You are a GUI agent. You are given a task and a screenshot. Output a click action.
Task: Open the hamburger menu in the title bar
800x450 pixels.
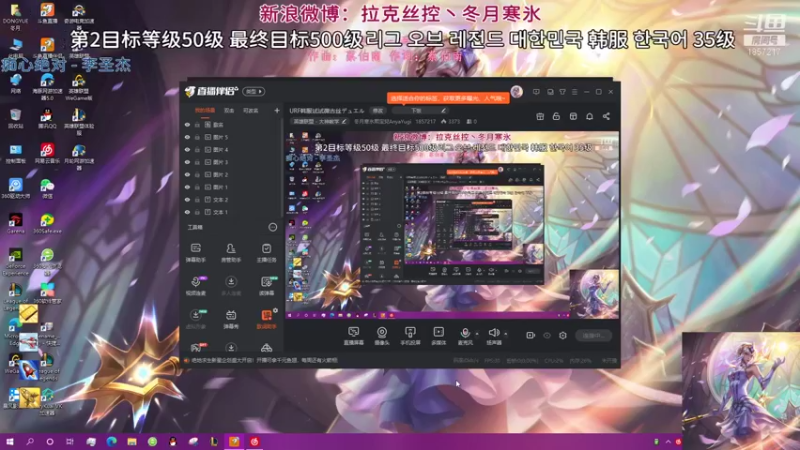click(574, 92)
